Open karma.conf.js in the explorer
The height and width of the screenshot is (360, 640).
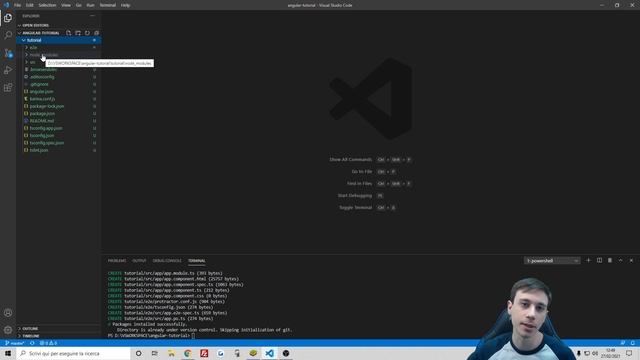click(59, 99)
